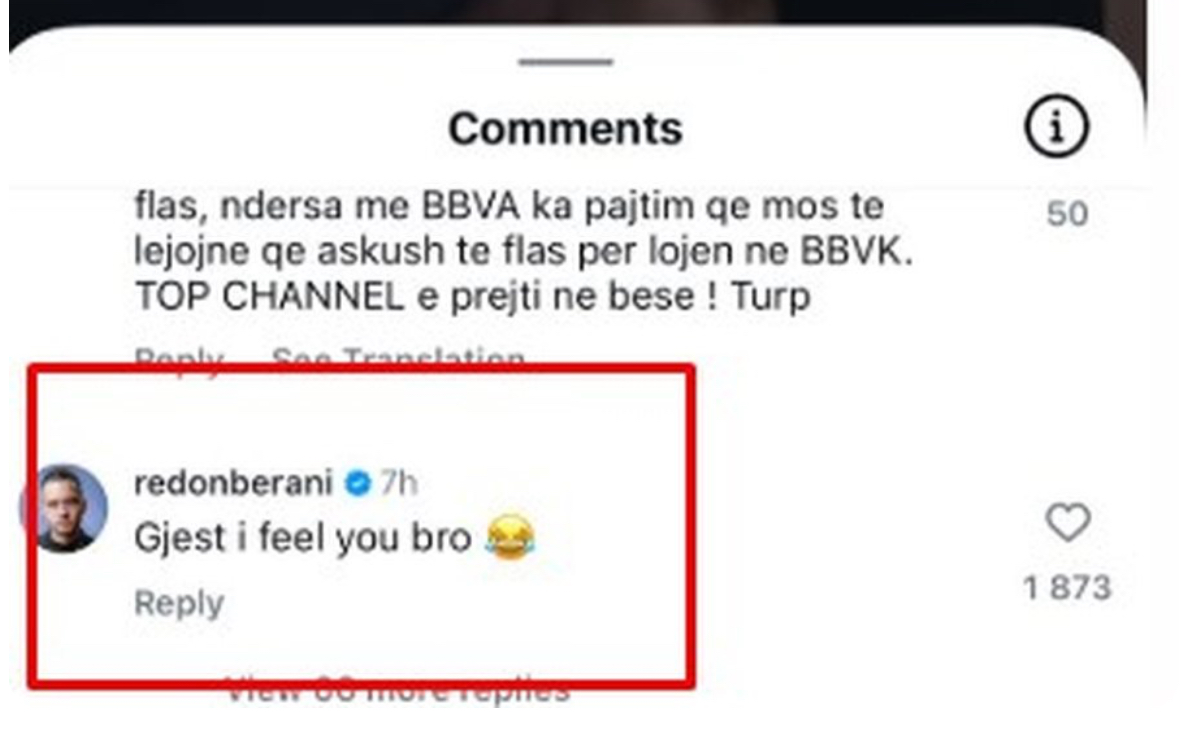This screenshot has width=1181, height=729.
Task: Tap the laughing-crying emoji in the comment
Action: click(x=510, y=536)
